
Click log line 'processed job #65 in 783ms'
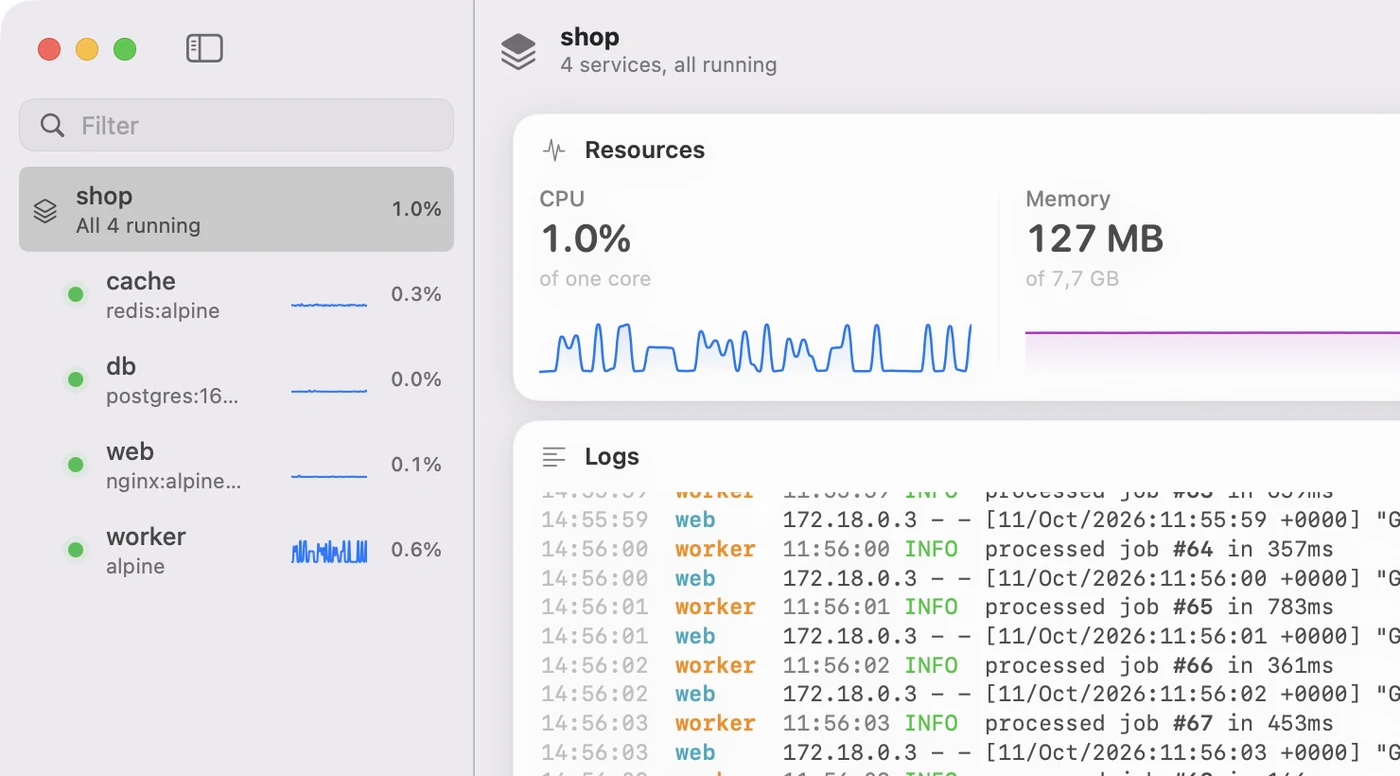click(x=1159, y=607)
